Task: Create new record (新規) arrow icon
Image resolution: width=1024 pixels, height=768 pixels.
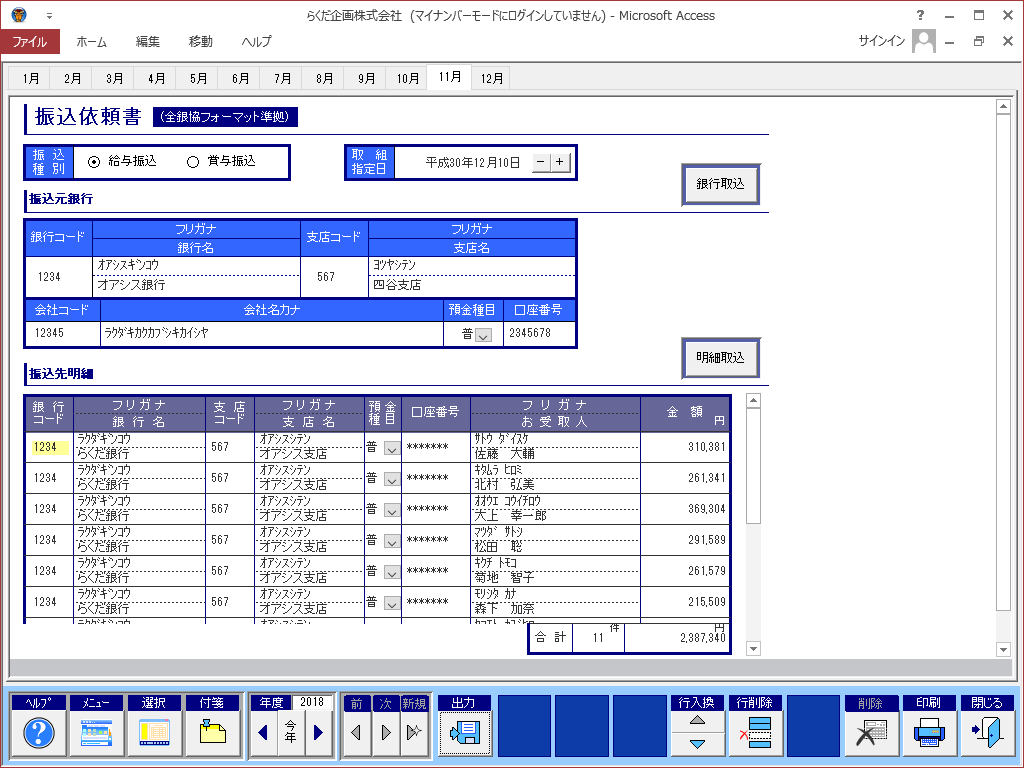Action: (x=414, y=733)
